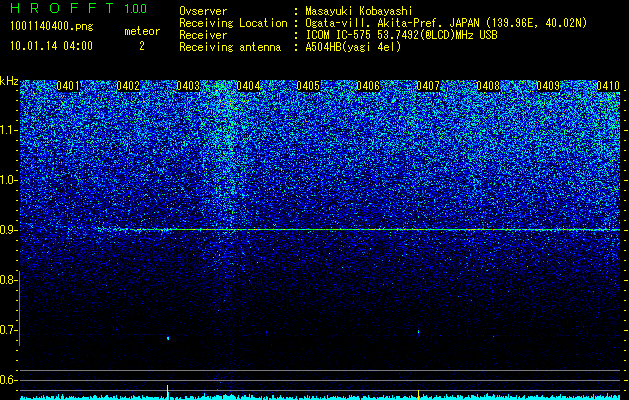The width and height of the screenshot is (629, 400).
Task: Click the kHz axis unit label
Action: coord(9,81)
